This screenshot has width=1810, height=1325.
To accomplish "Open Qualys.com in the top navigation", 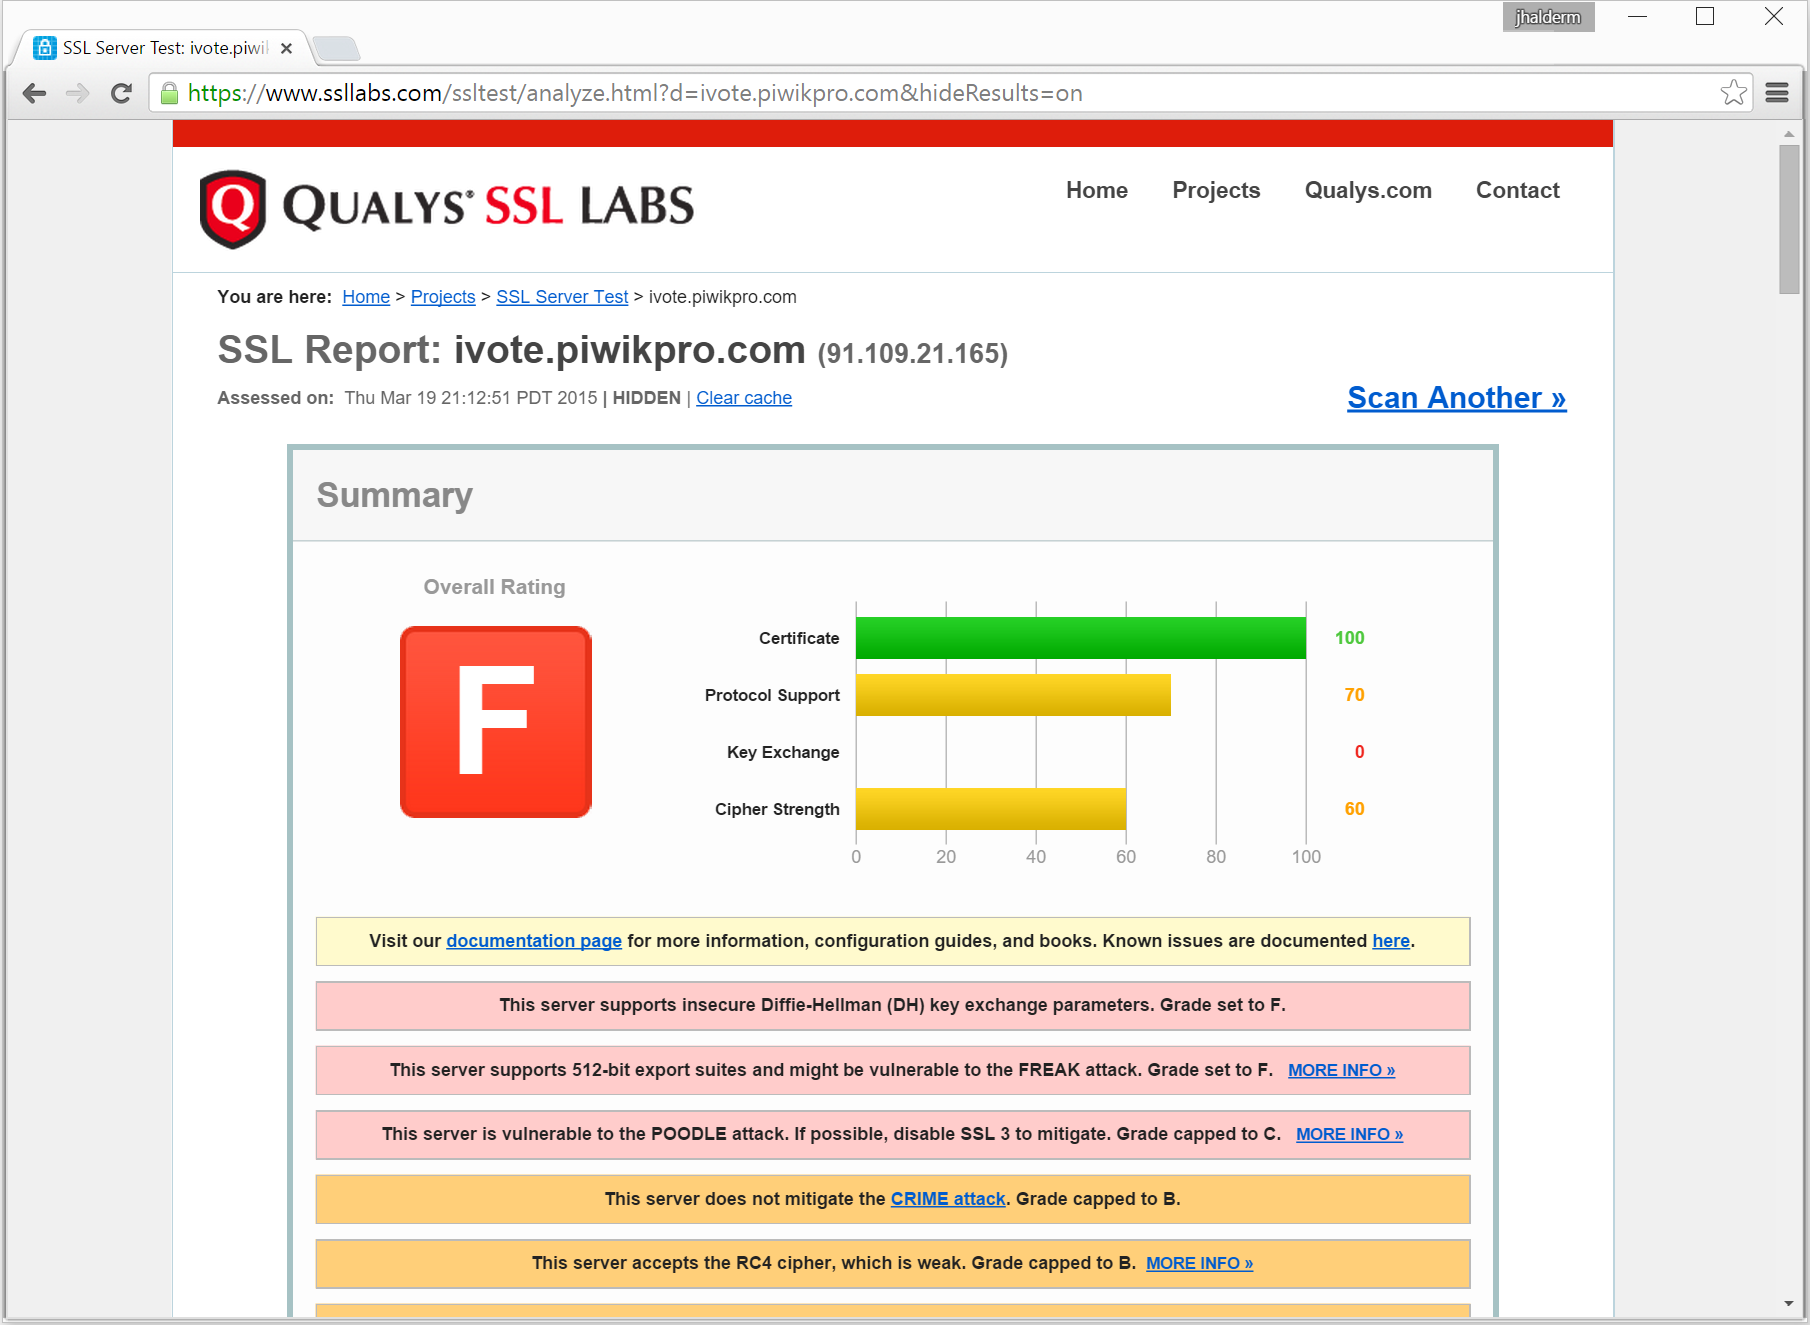I will 1368,190.
